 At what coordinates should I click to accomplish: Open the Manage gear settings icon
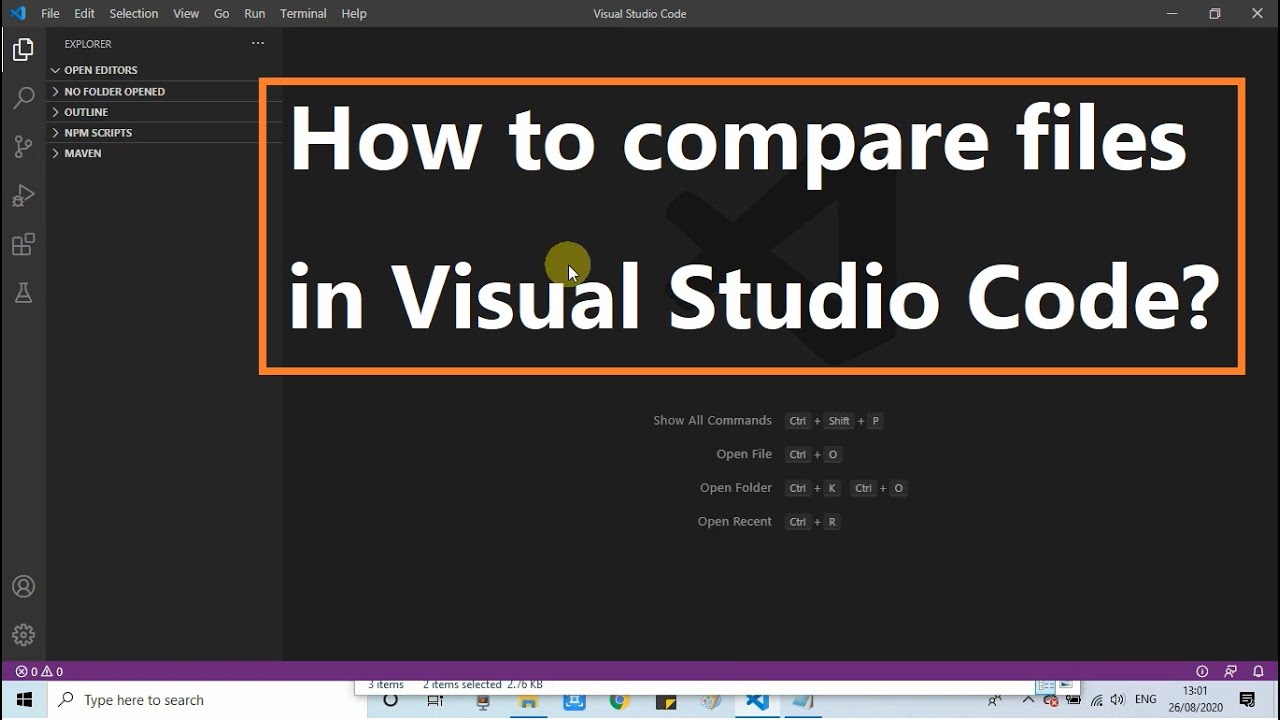tap(23, 635)
